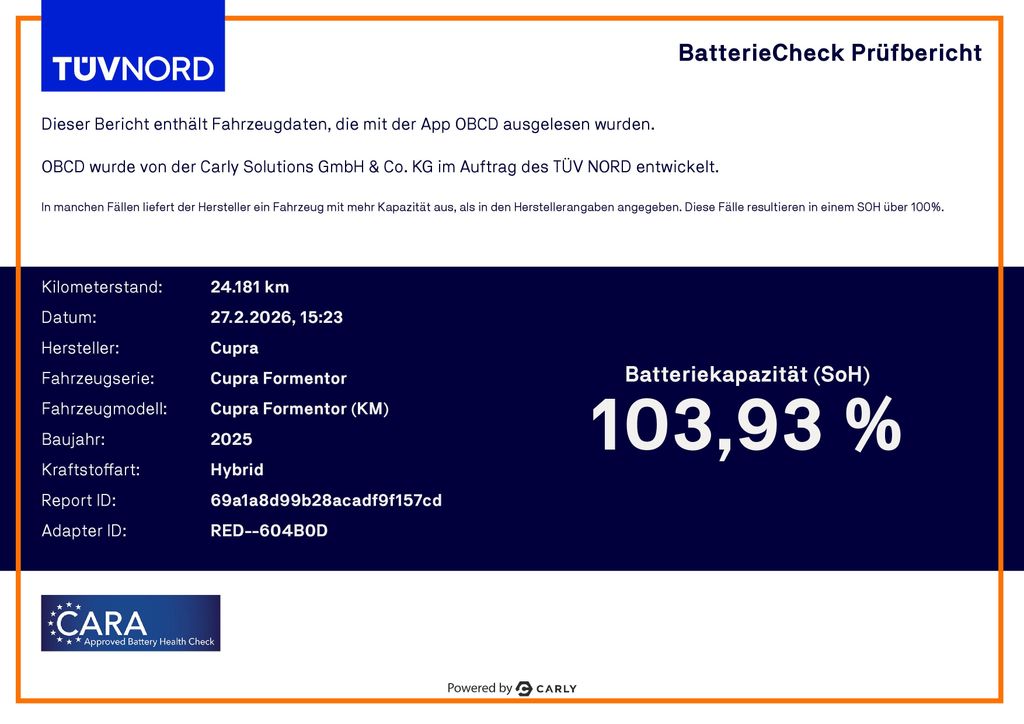Click the Report ID label

point(78,500)
